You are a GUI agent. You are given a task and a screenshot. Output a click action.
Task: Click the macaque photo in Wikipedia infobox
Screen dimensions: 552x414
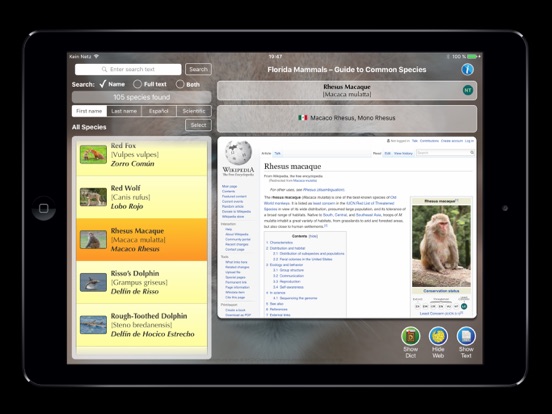point(441,246)
